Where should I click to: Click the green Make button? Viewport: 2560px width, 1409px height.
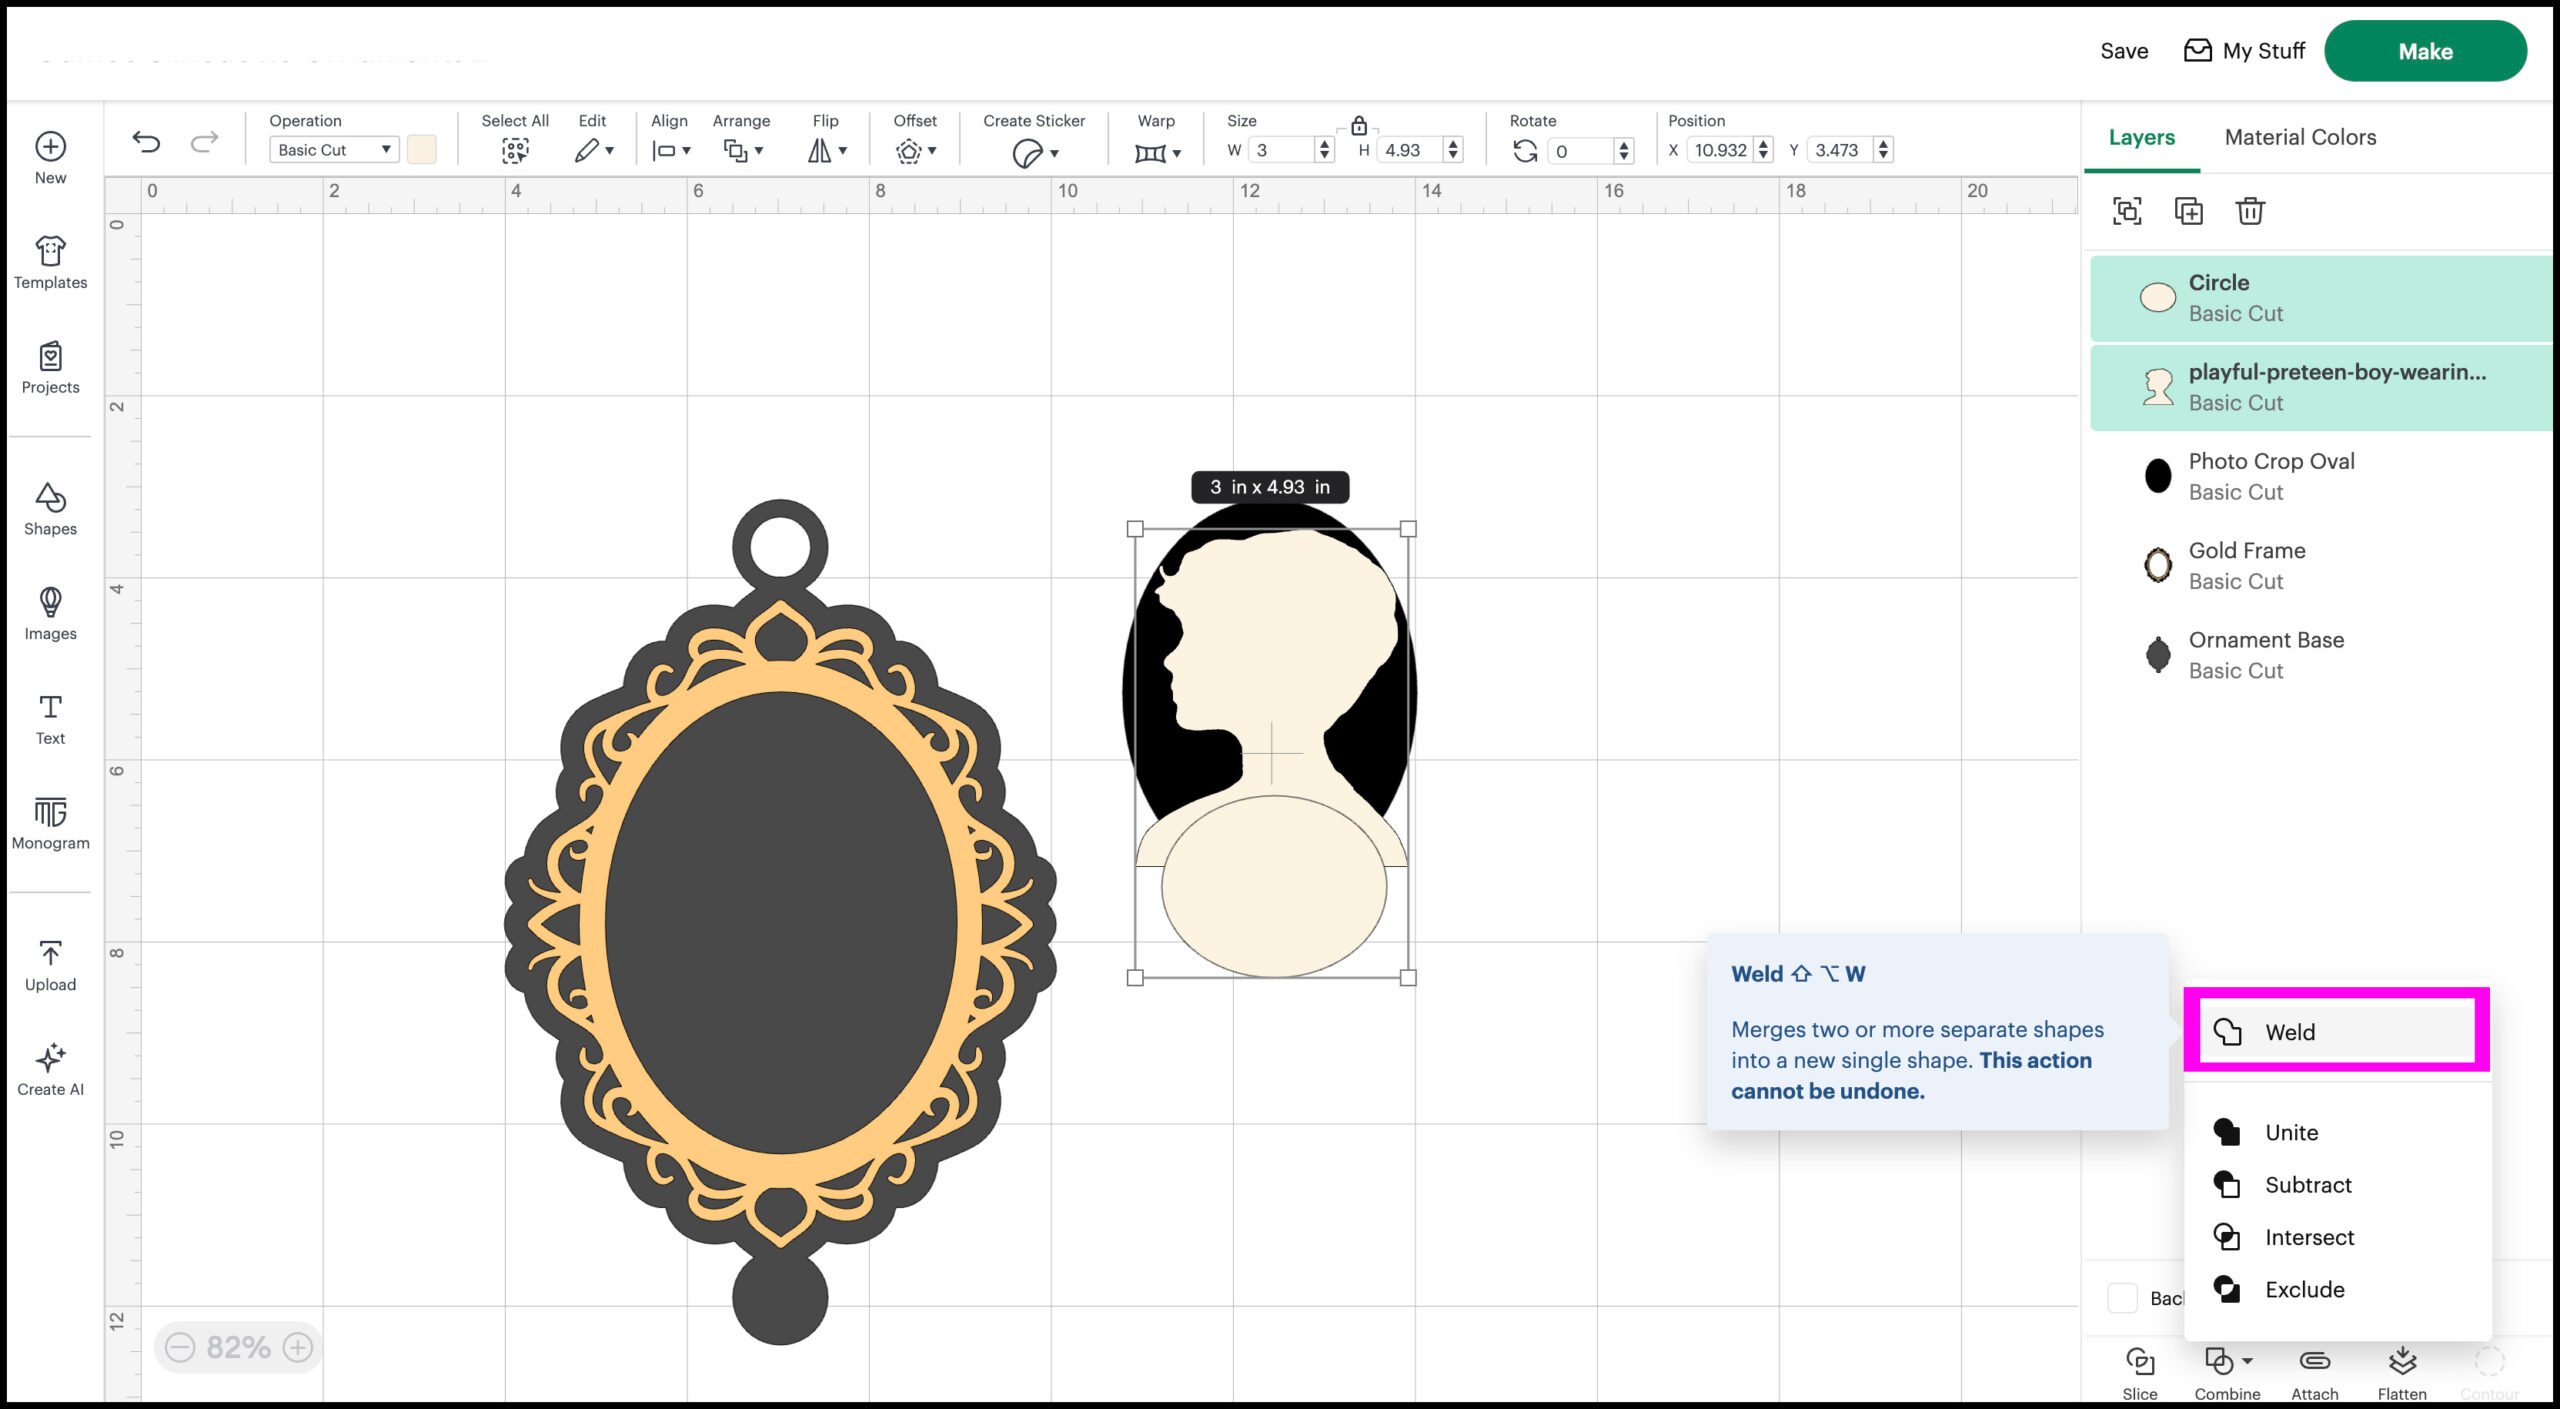coord(2426,51)
